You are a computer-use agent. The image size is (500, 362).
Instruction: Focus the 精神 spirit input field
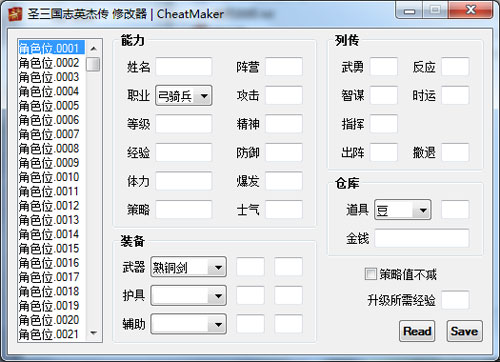click(x=284, y=124)
